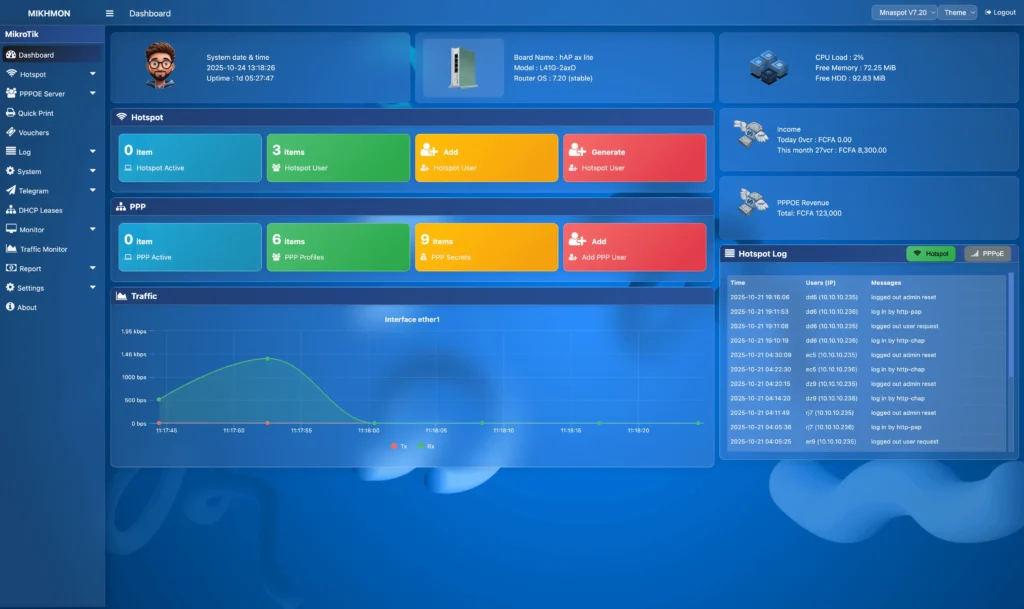Image resolution: width=1024 pixels, height=609 pixels.
Task: Click the Logout link
Action: click(x=1001, y=13)
